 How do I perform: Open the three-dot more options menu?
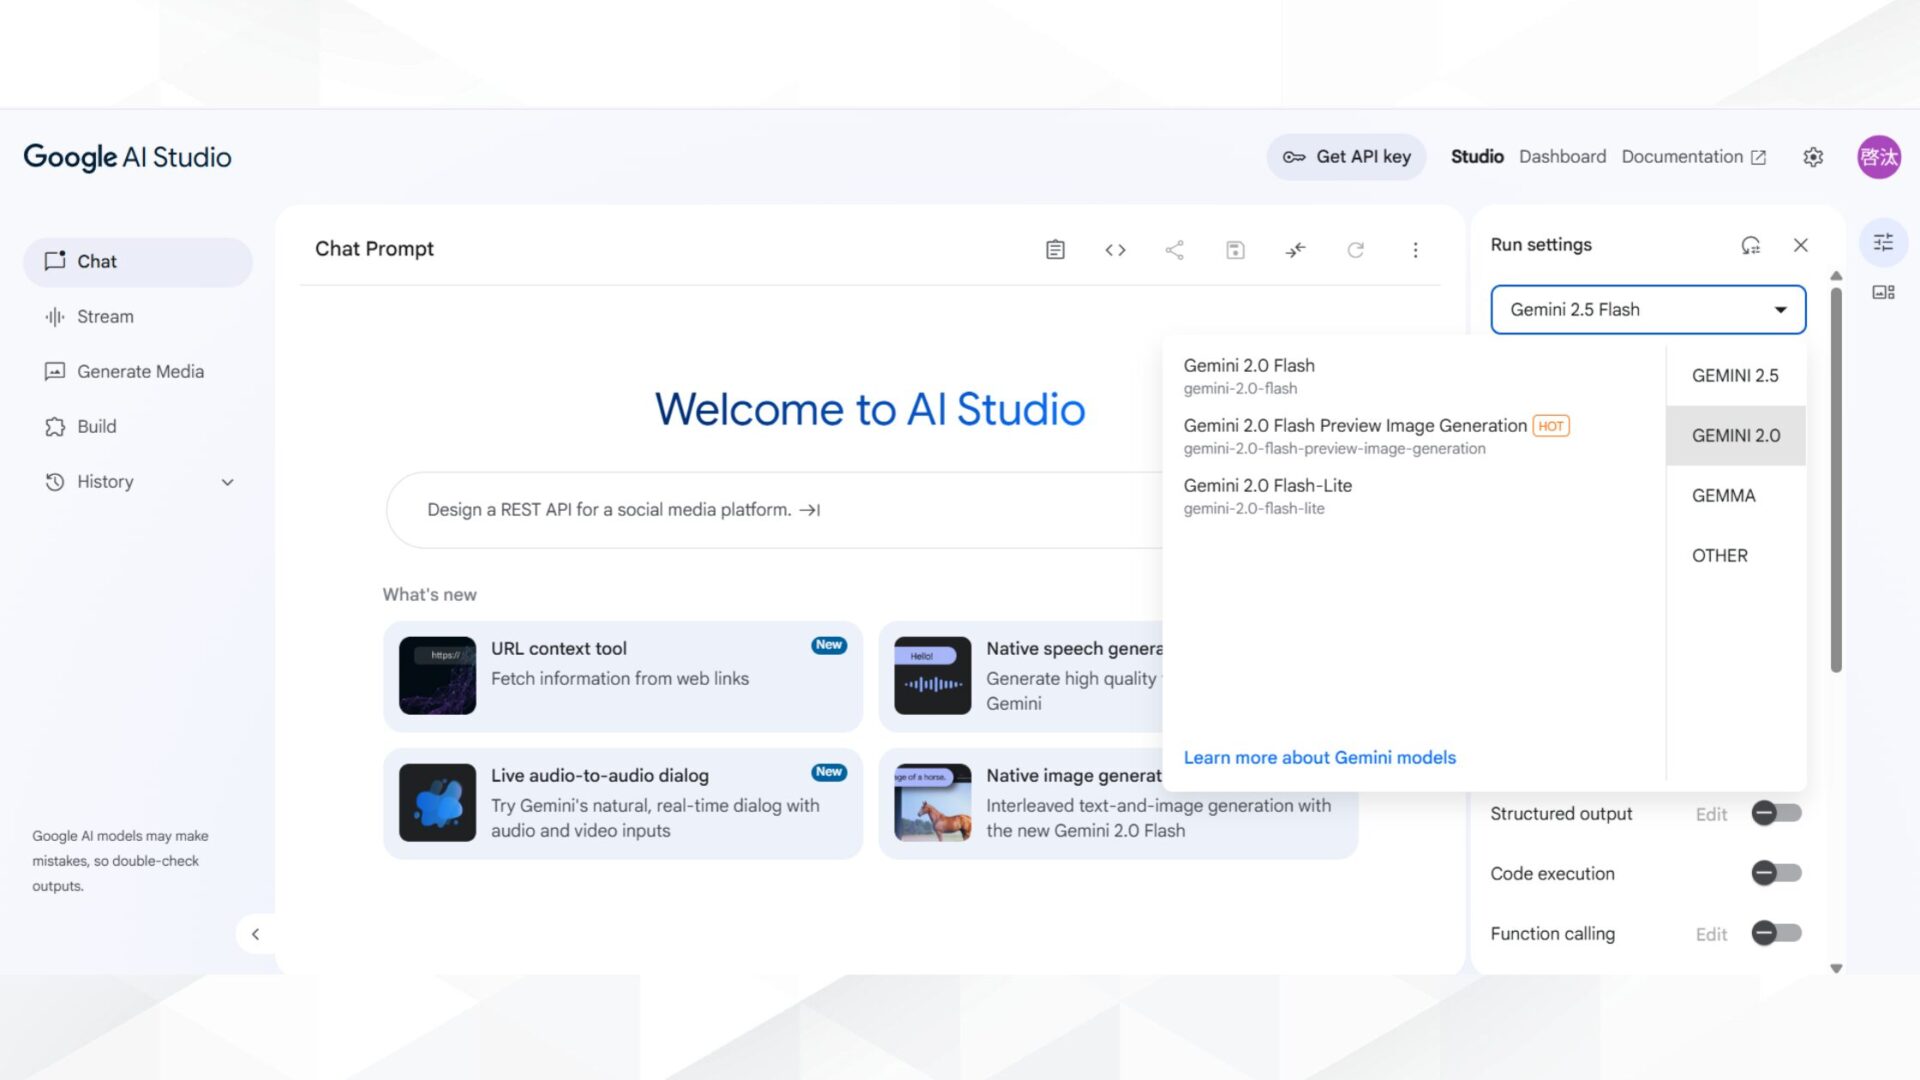pyautogui.click(x=1415, y=250)
